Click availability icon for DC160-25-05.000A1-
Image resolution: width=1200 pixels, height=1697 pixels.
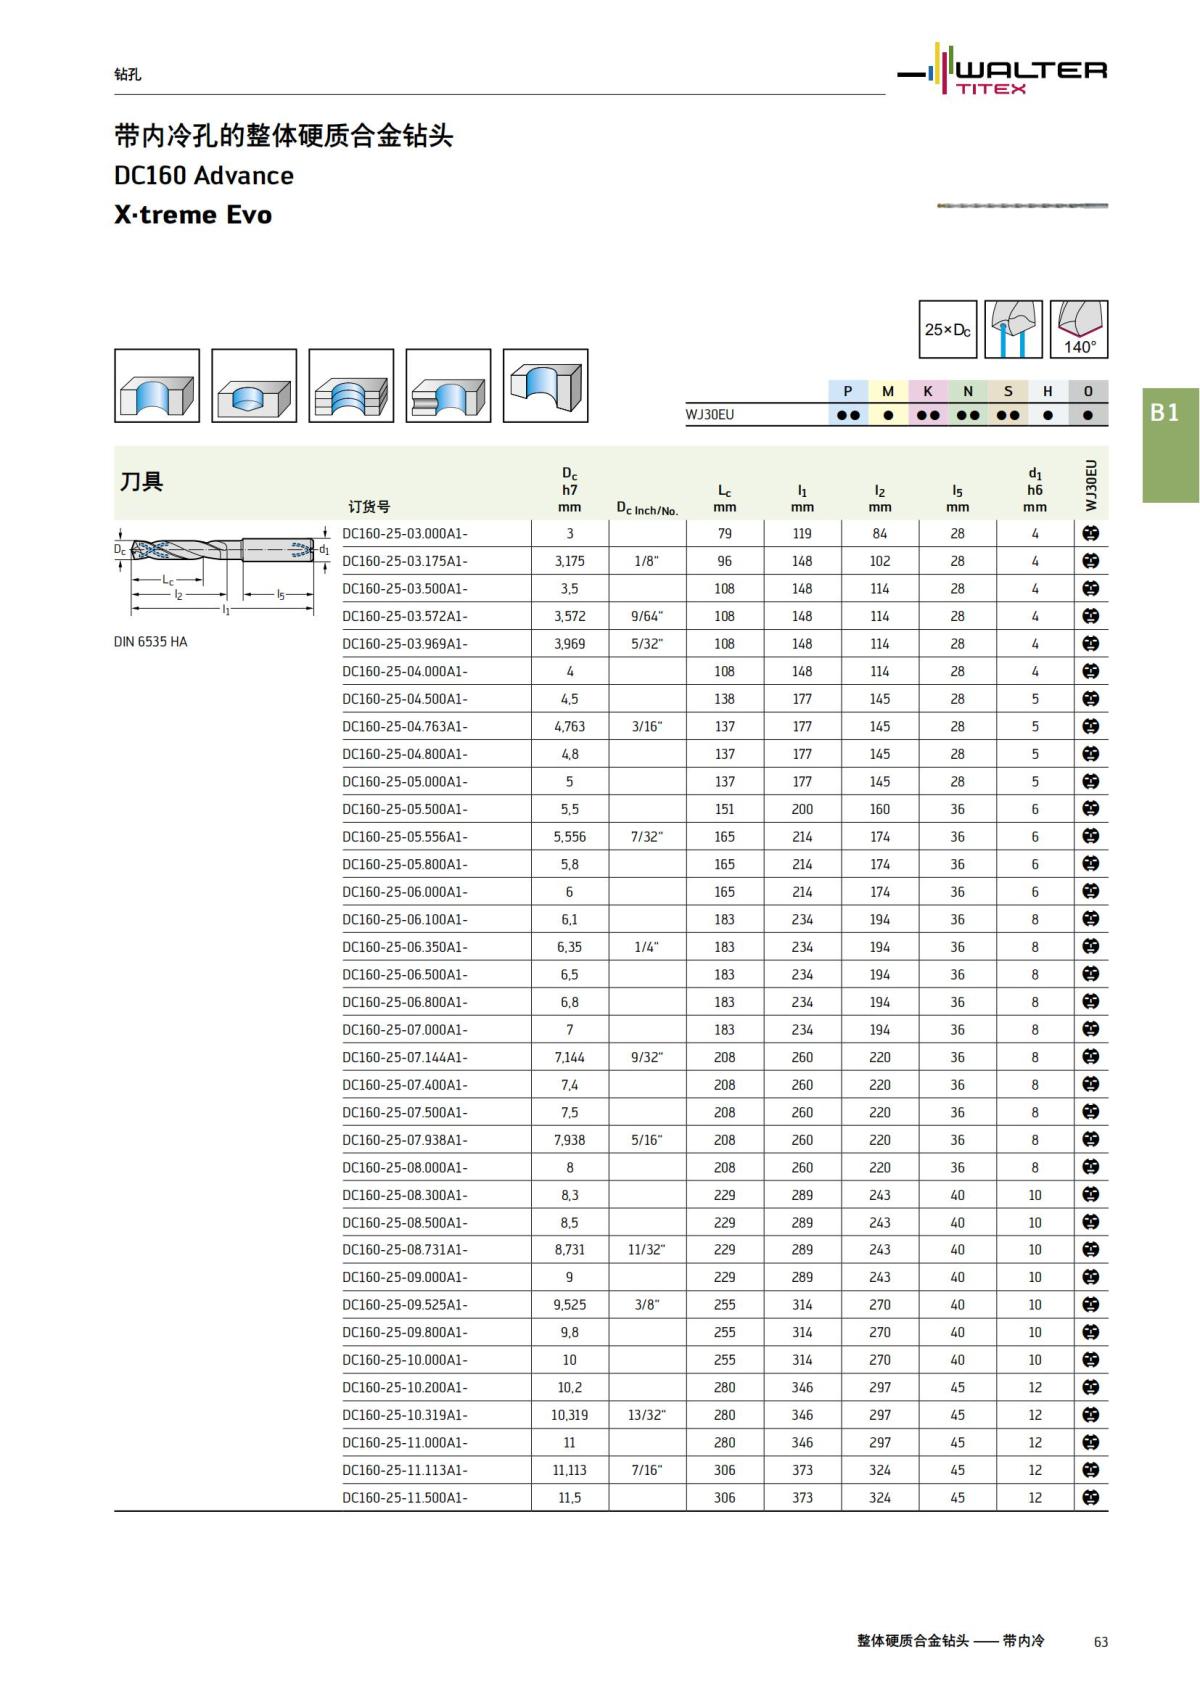[x=1091, y=781]
